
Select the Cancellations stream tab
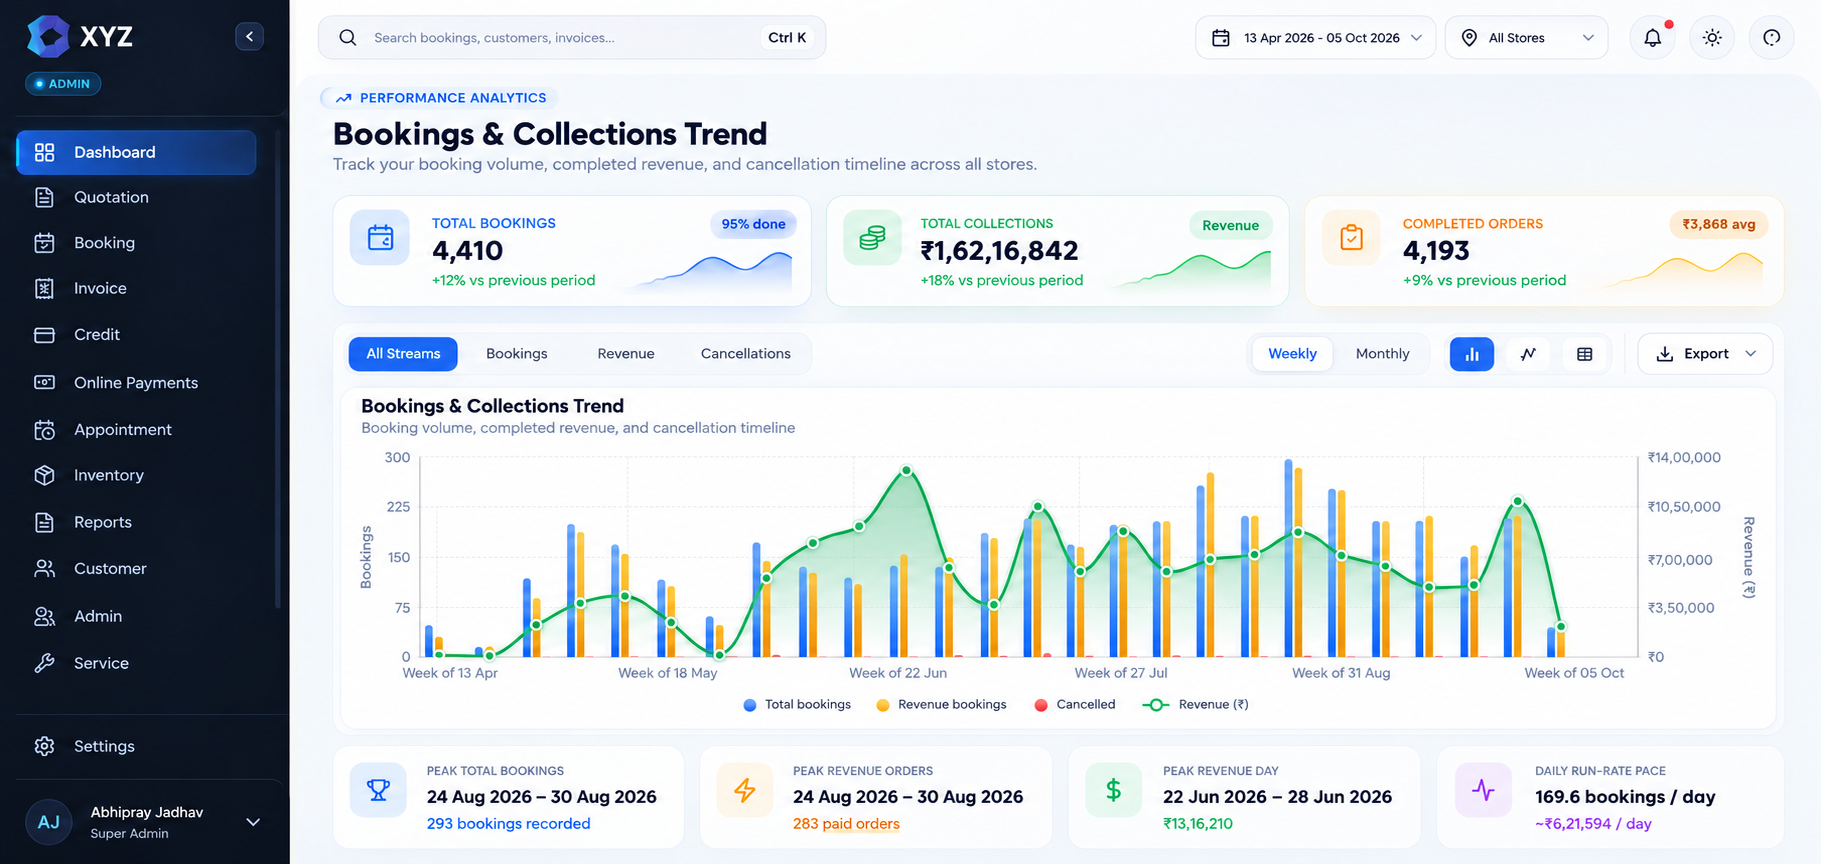coord(746,354)
